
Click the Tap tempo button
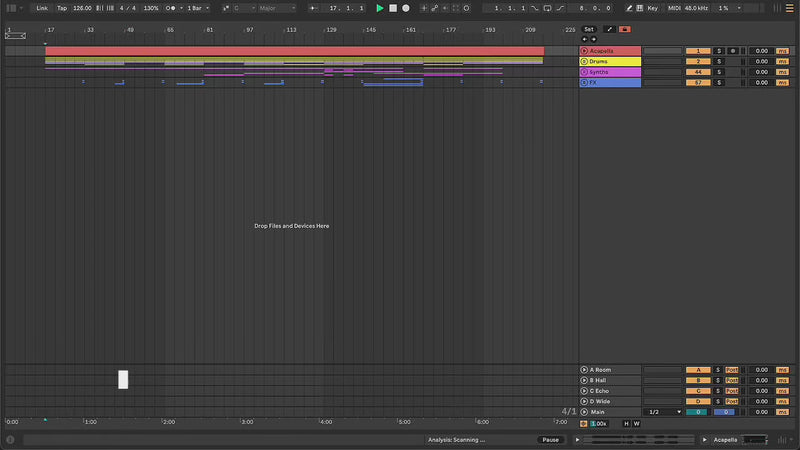coord(62,8)
